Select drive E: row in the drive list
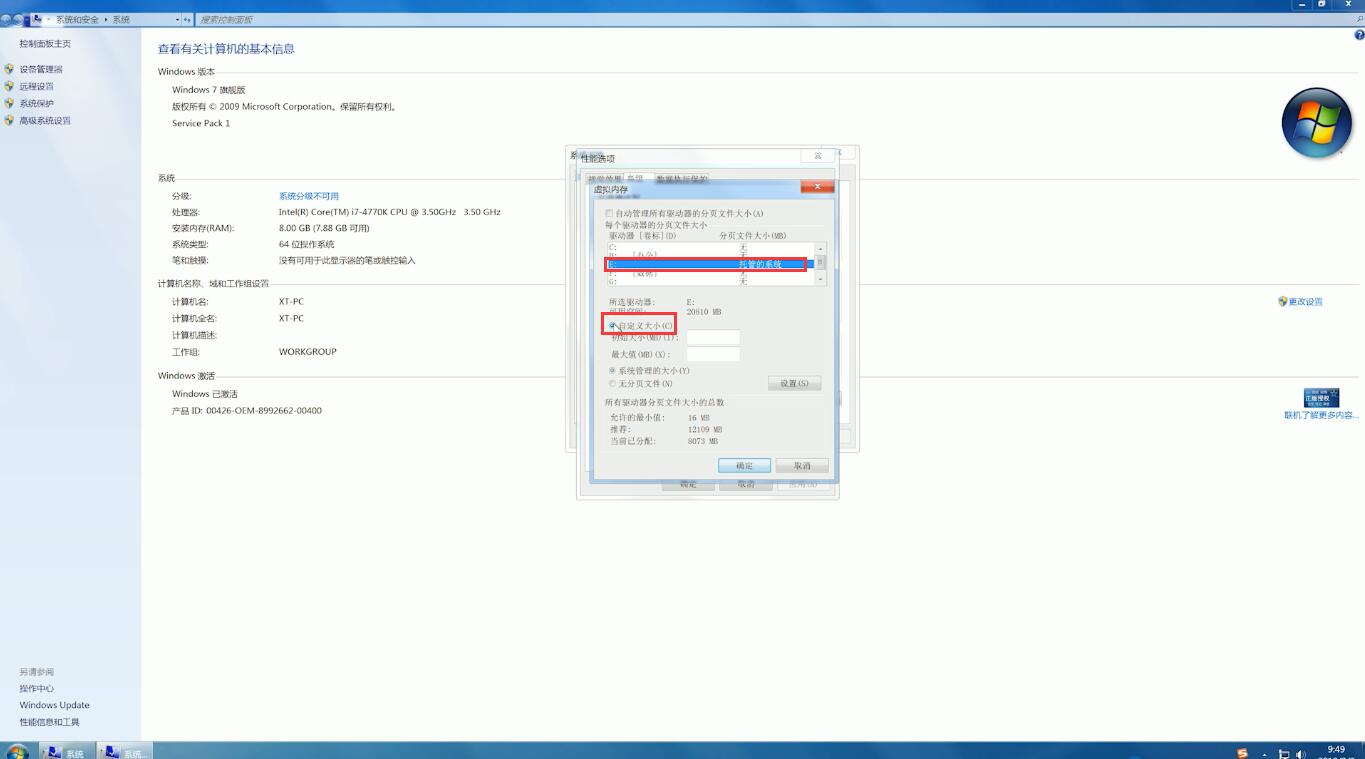Viewport: 1365px width, 759px height. (710, 264)
